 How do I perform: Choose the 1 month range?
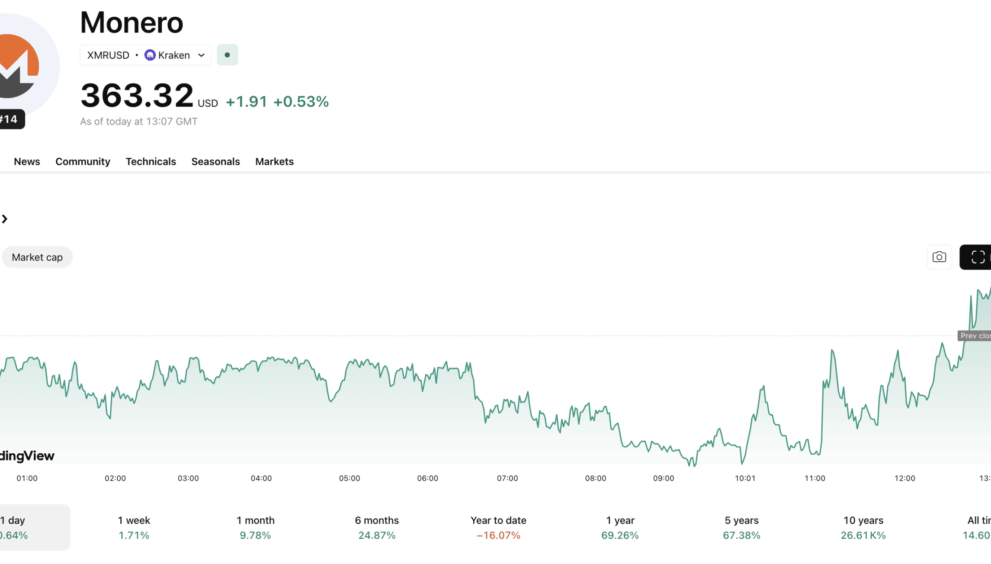[x=255, y=527]
